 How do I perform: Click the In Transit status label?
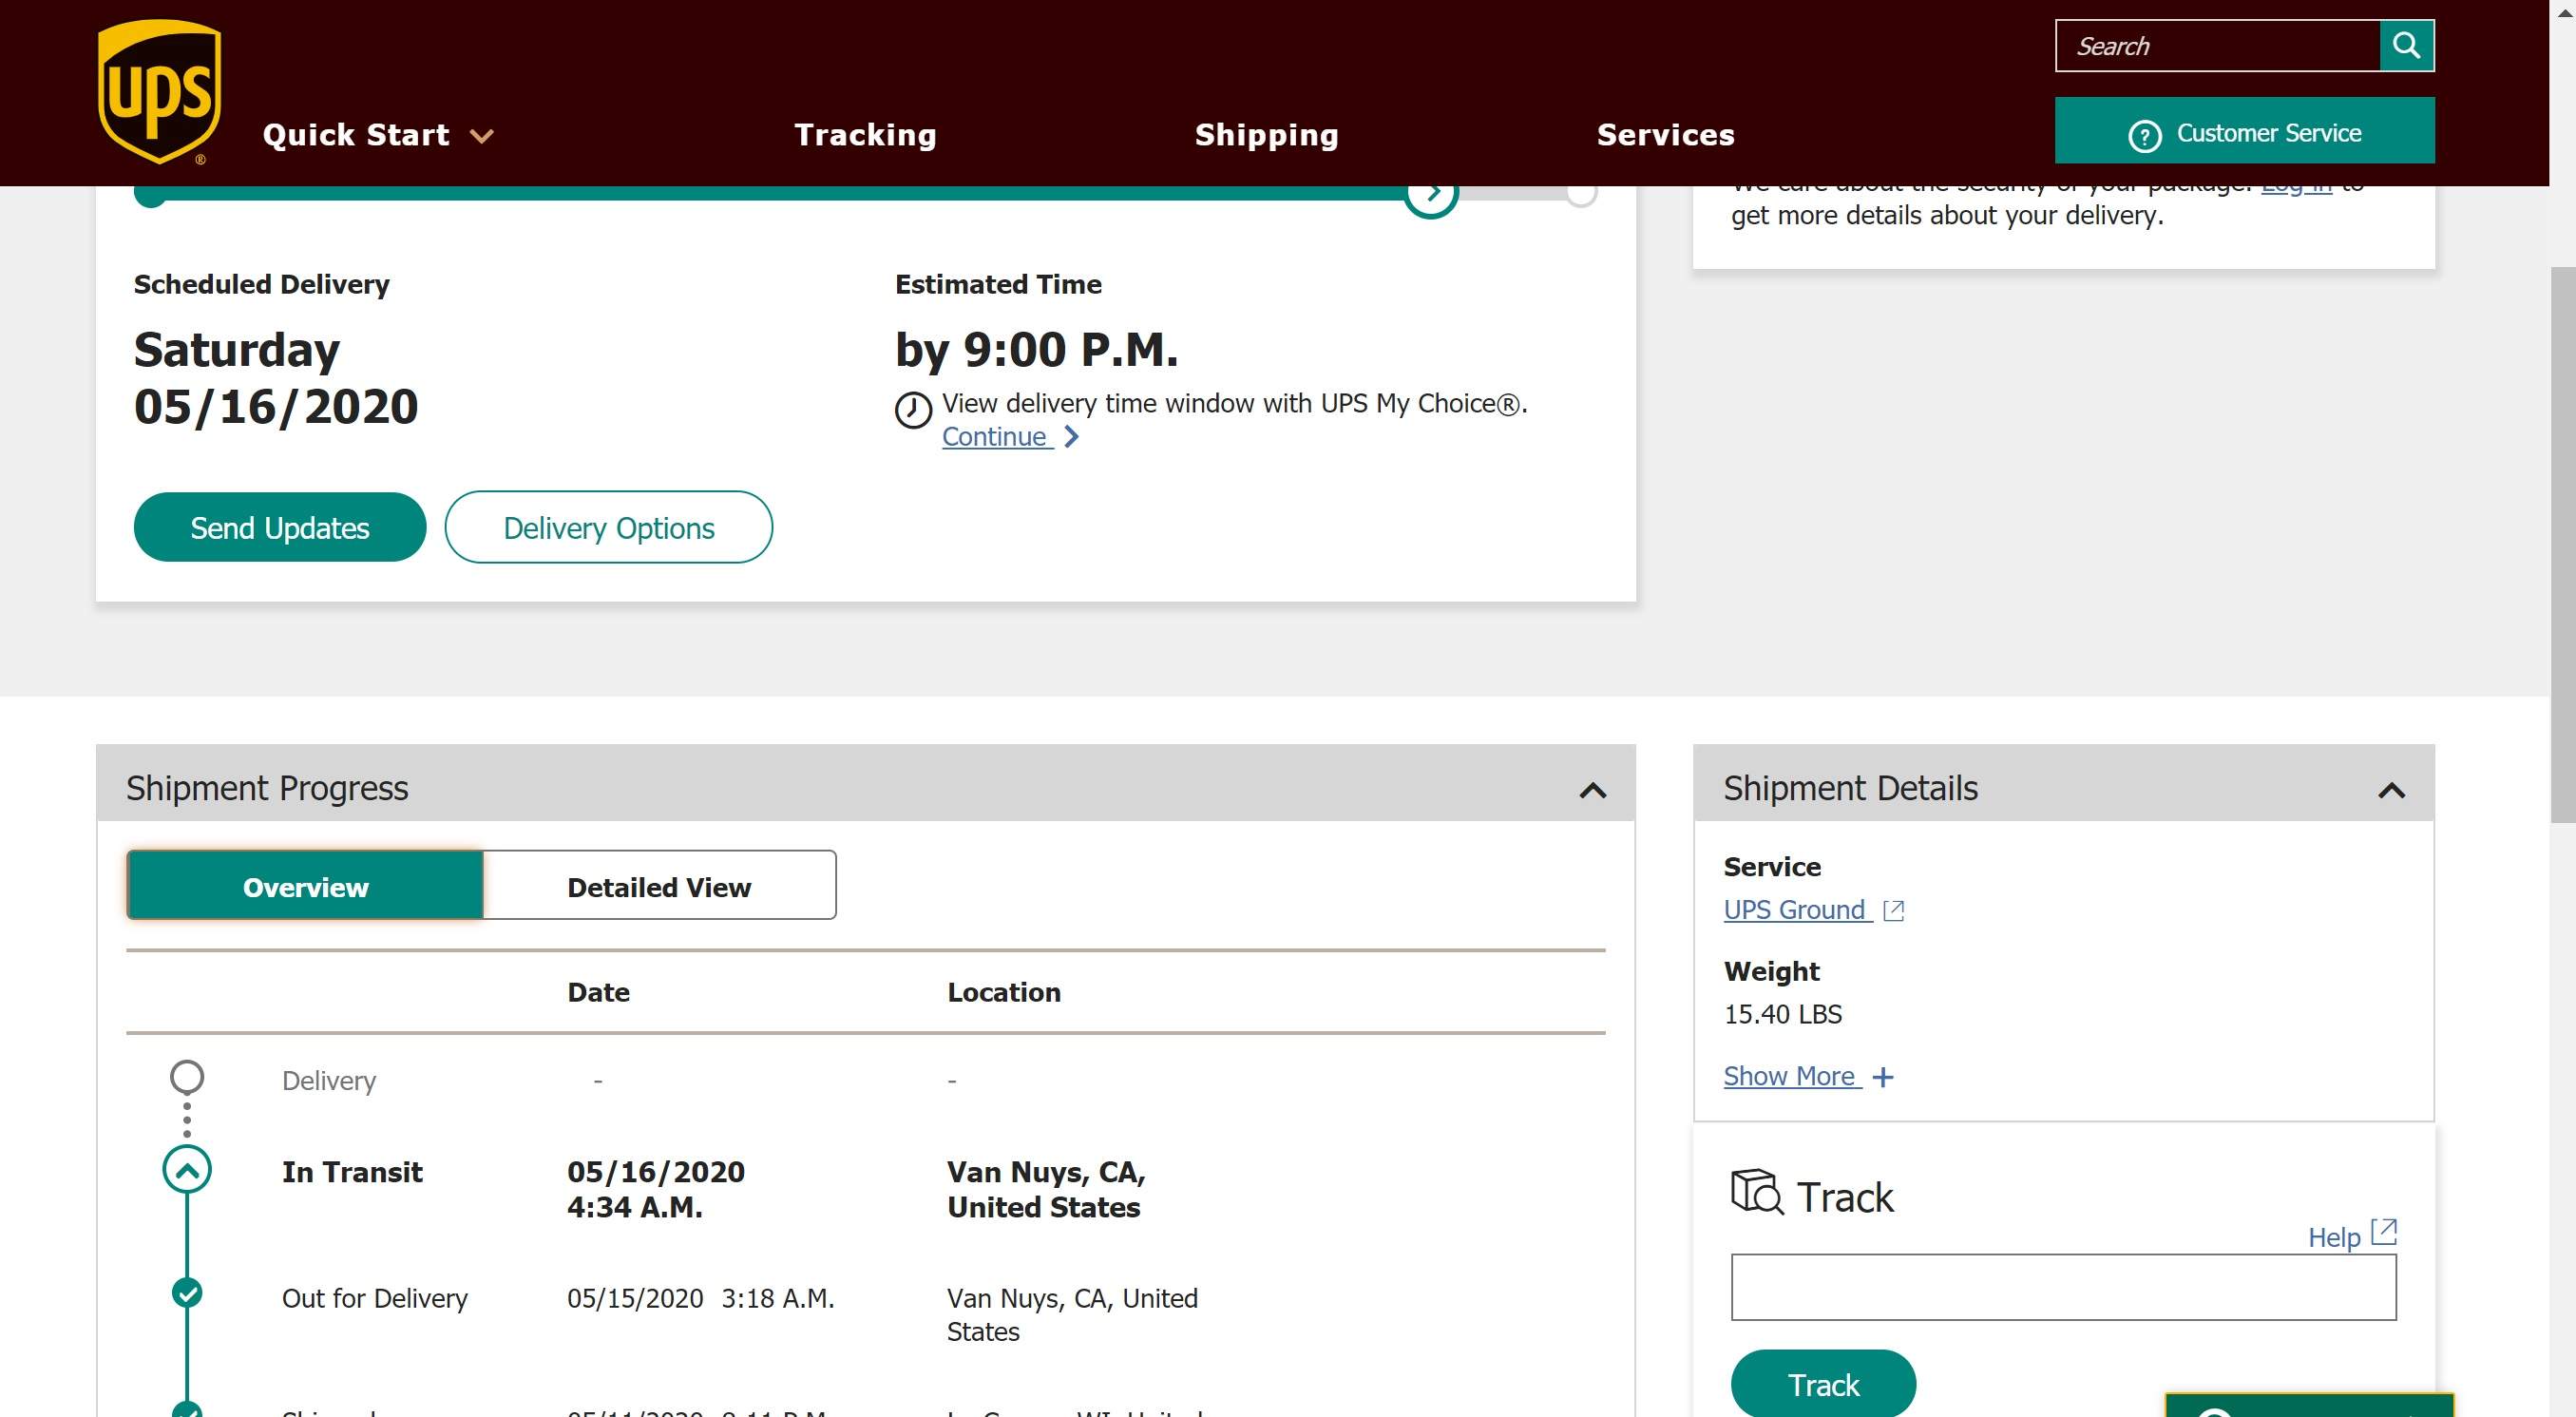pyautogui.click(x=352, y=1172)
